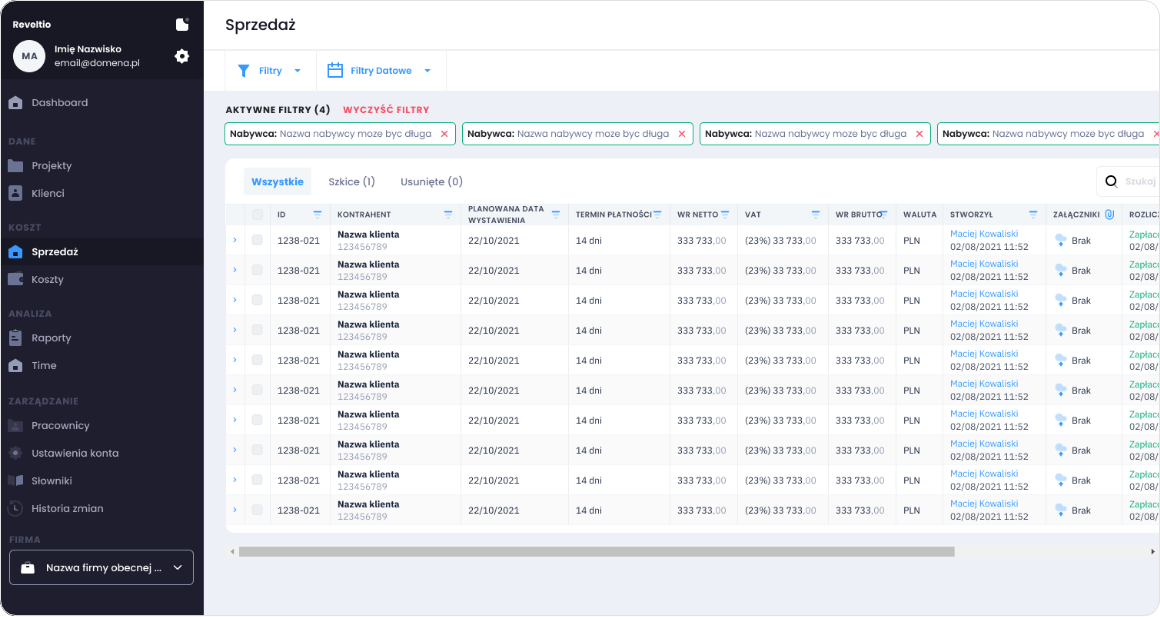The height and width of the screenshot is (617, 1160).
Task: Click Wyczyść Filtry to clear filters
Action: click(x=386, y=109)
